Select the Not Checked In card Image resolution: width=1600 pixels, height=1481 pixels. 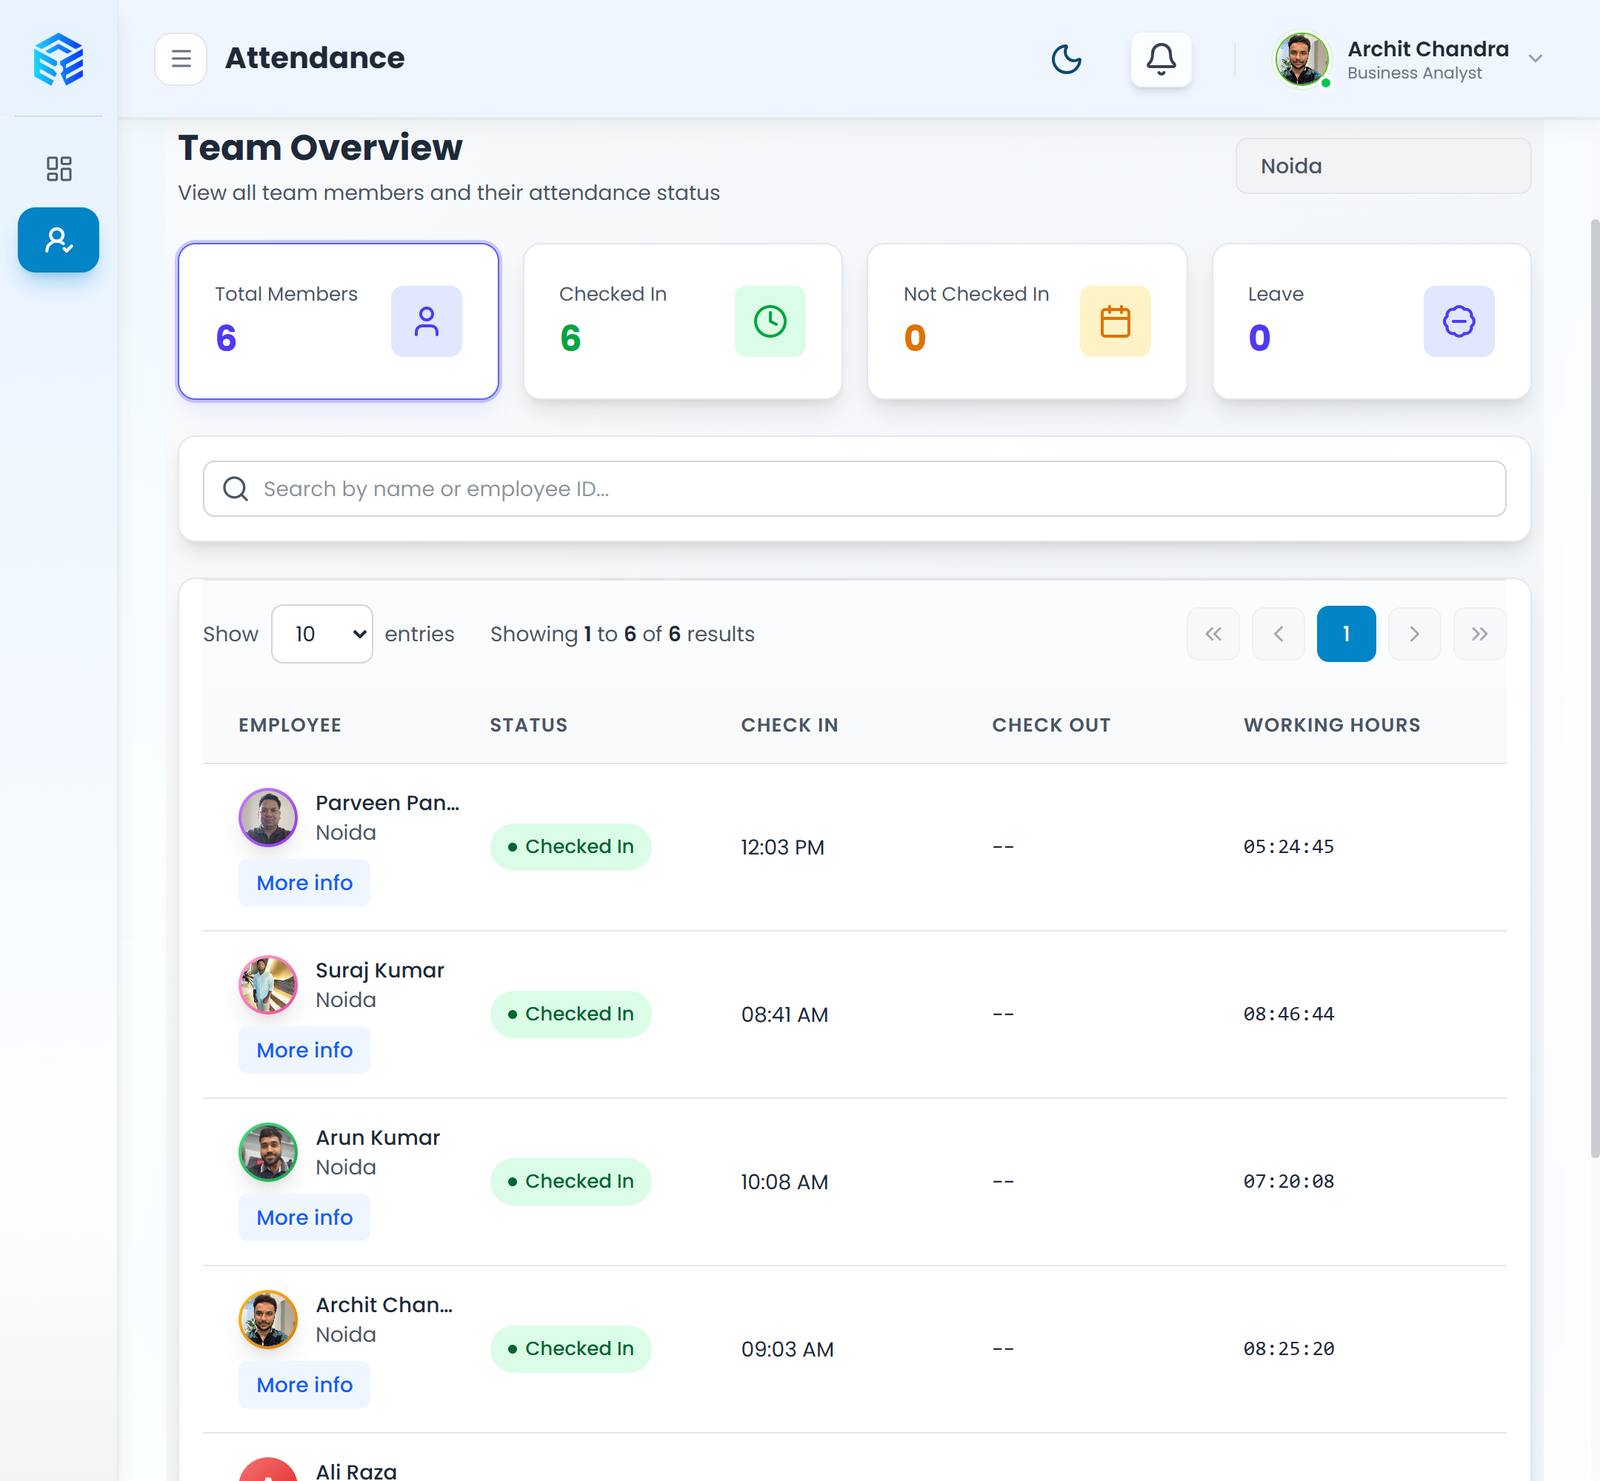1027,321
